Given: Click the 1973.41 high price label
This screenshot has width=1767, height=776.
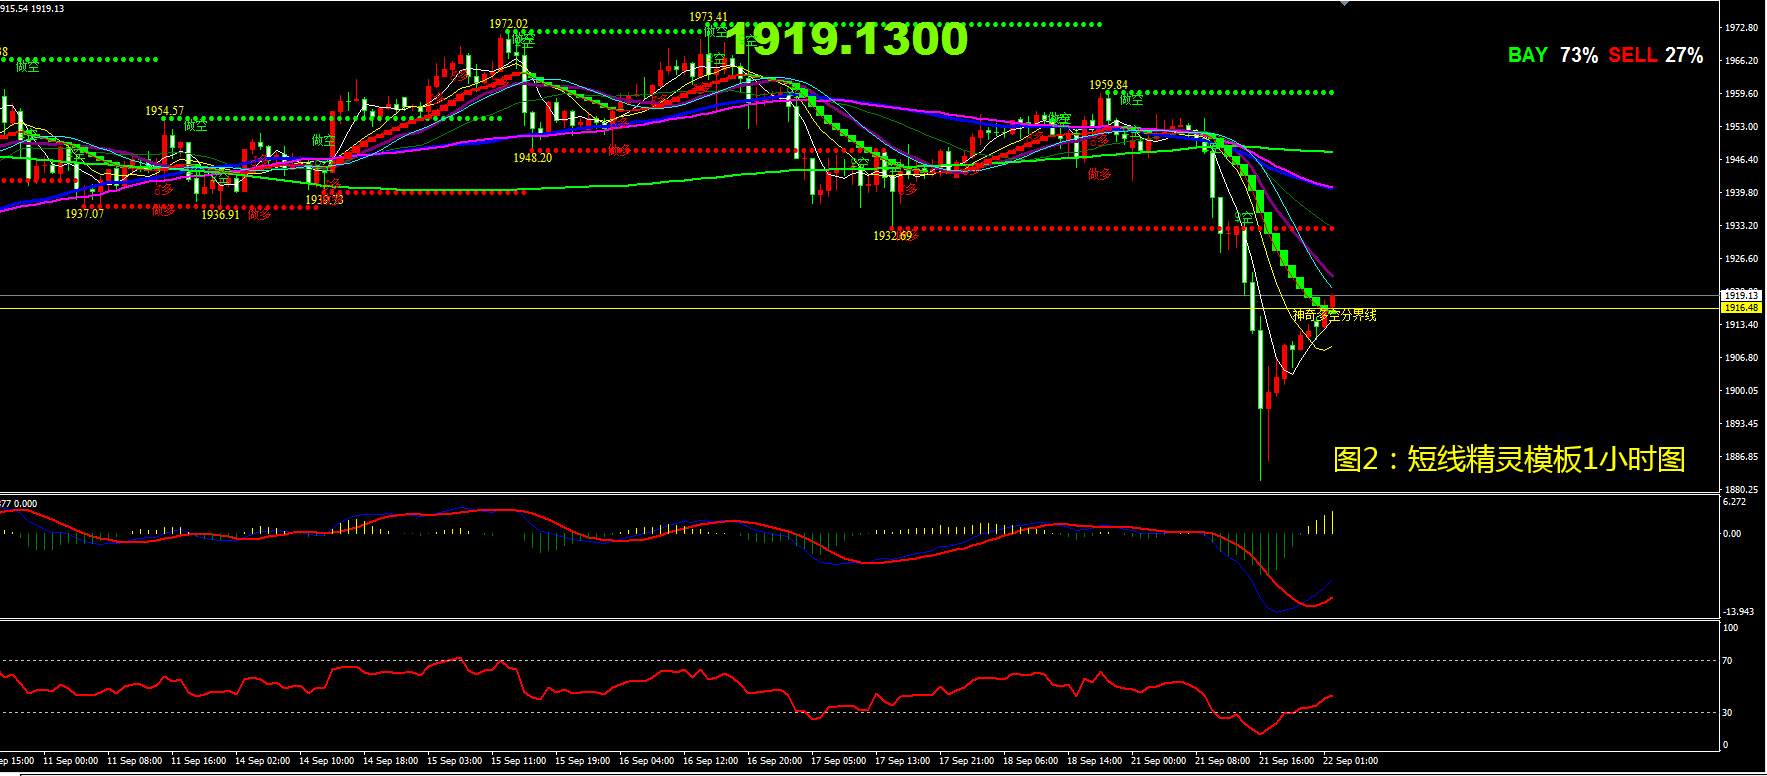Looking at the screenshot, I should [708, 17].
